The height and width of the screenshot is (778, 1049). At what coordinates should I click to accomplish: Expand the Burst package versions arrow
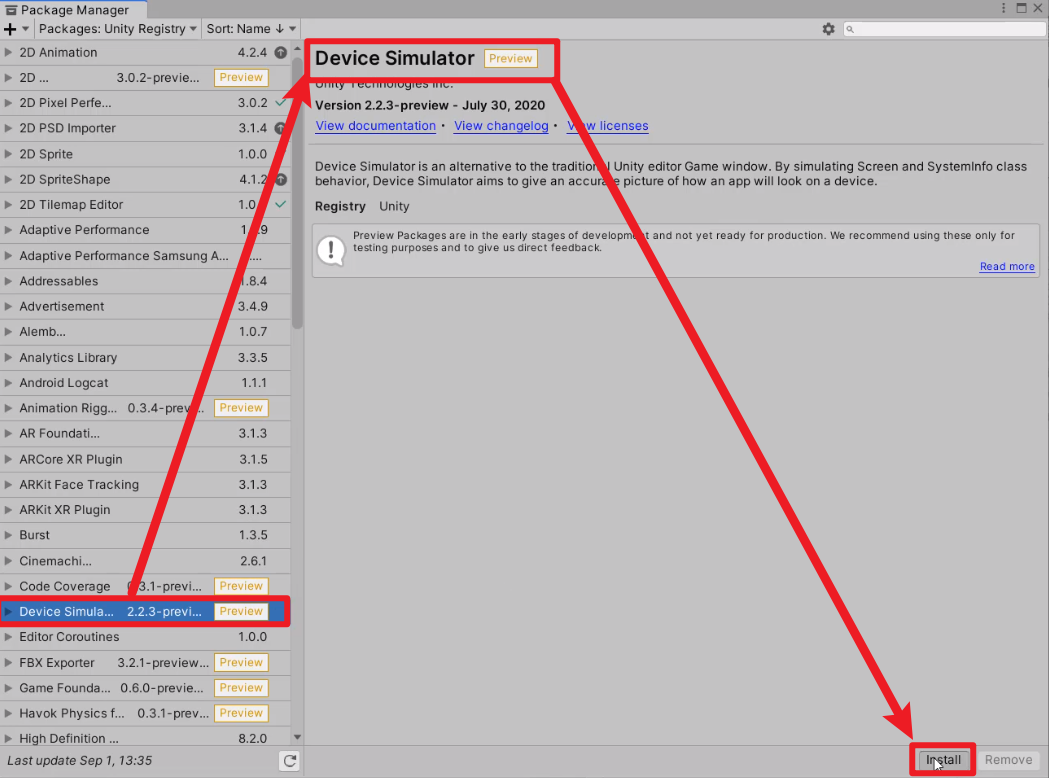click(9, 535)
